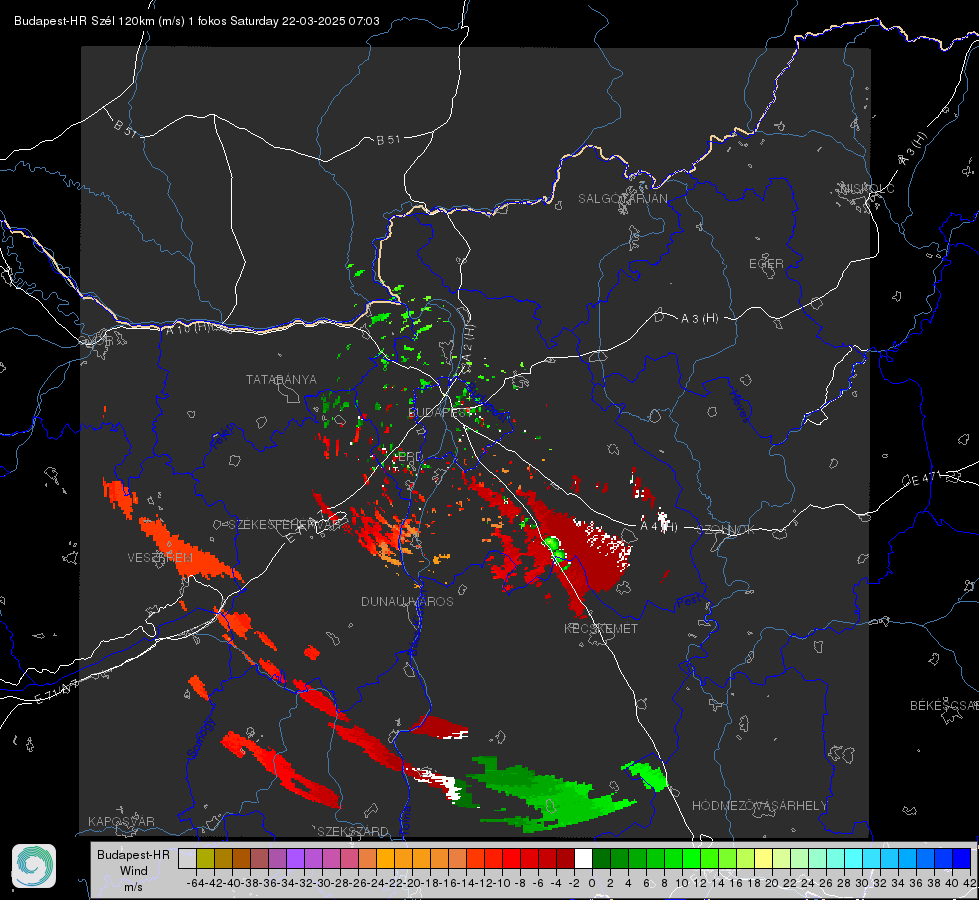Click the Heves county label
This screenshot has height=900, width=979.
click(739, 406)
